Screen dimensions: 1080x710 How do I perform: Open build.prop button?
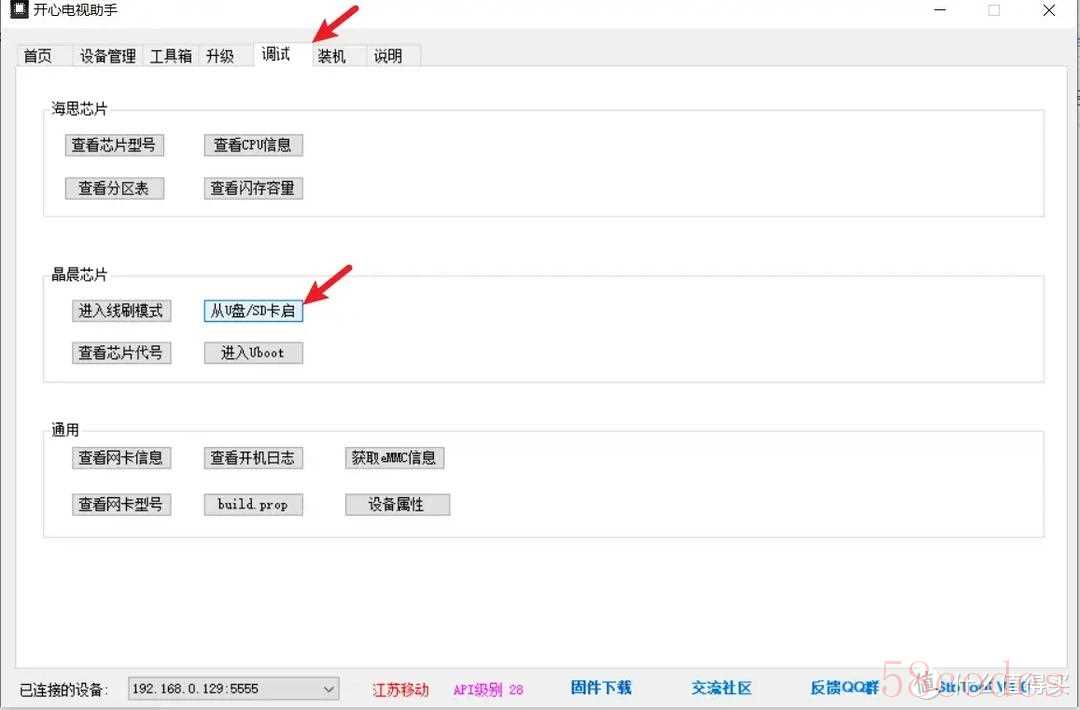coord(253,505)
